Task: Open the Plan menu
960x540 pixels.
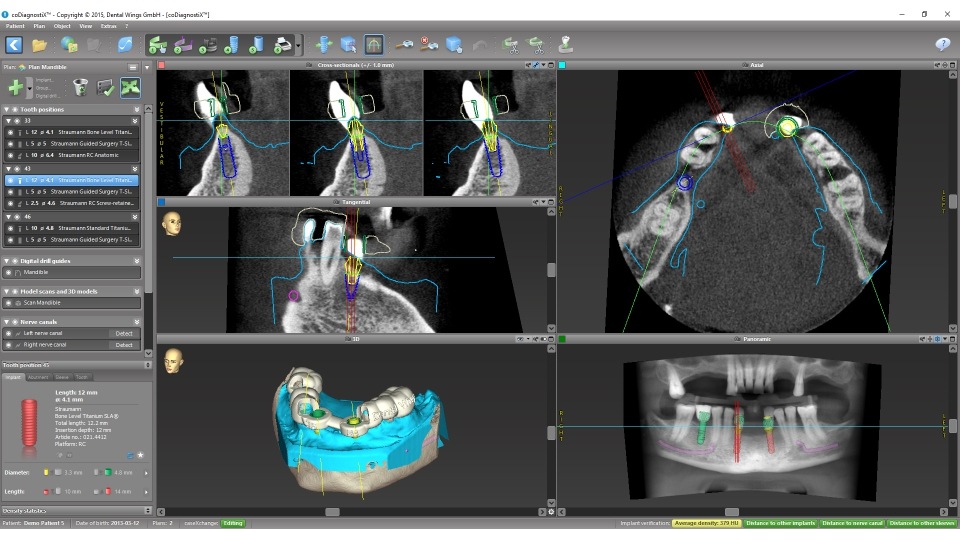Action: (x=39, y=26)
